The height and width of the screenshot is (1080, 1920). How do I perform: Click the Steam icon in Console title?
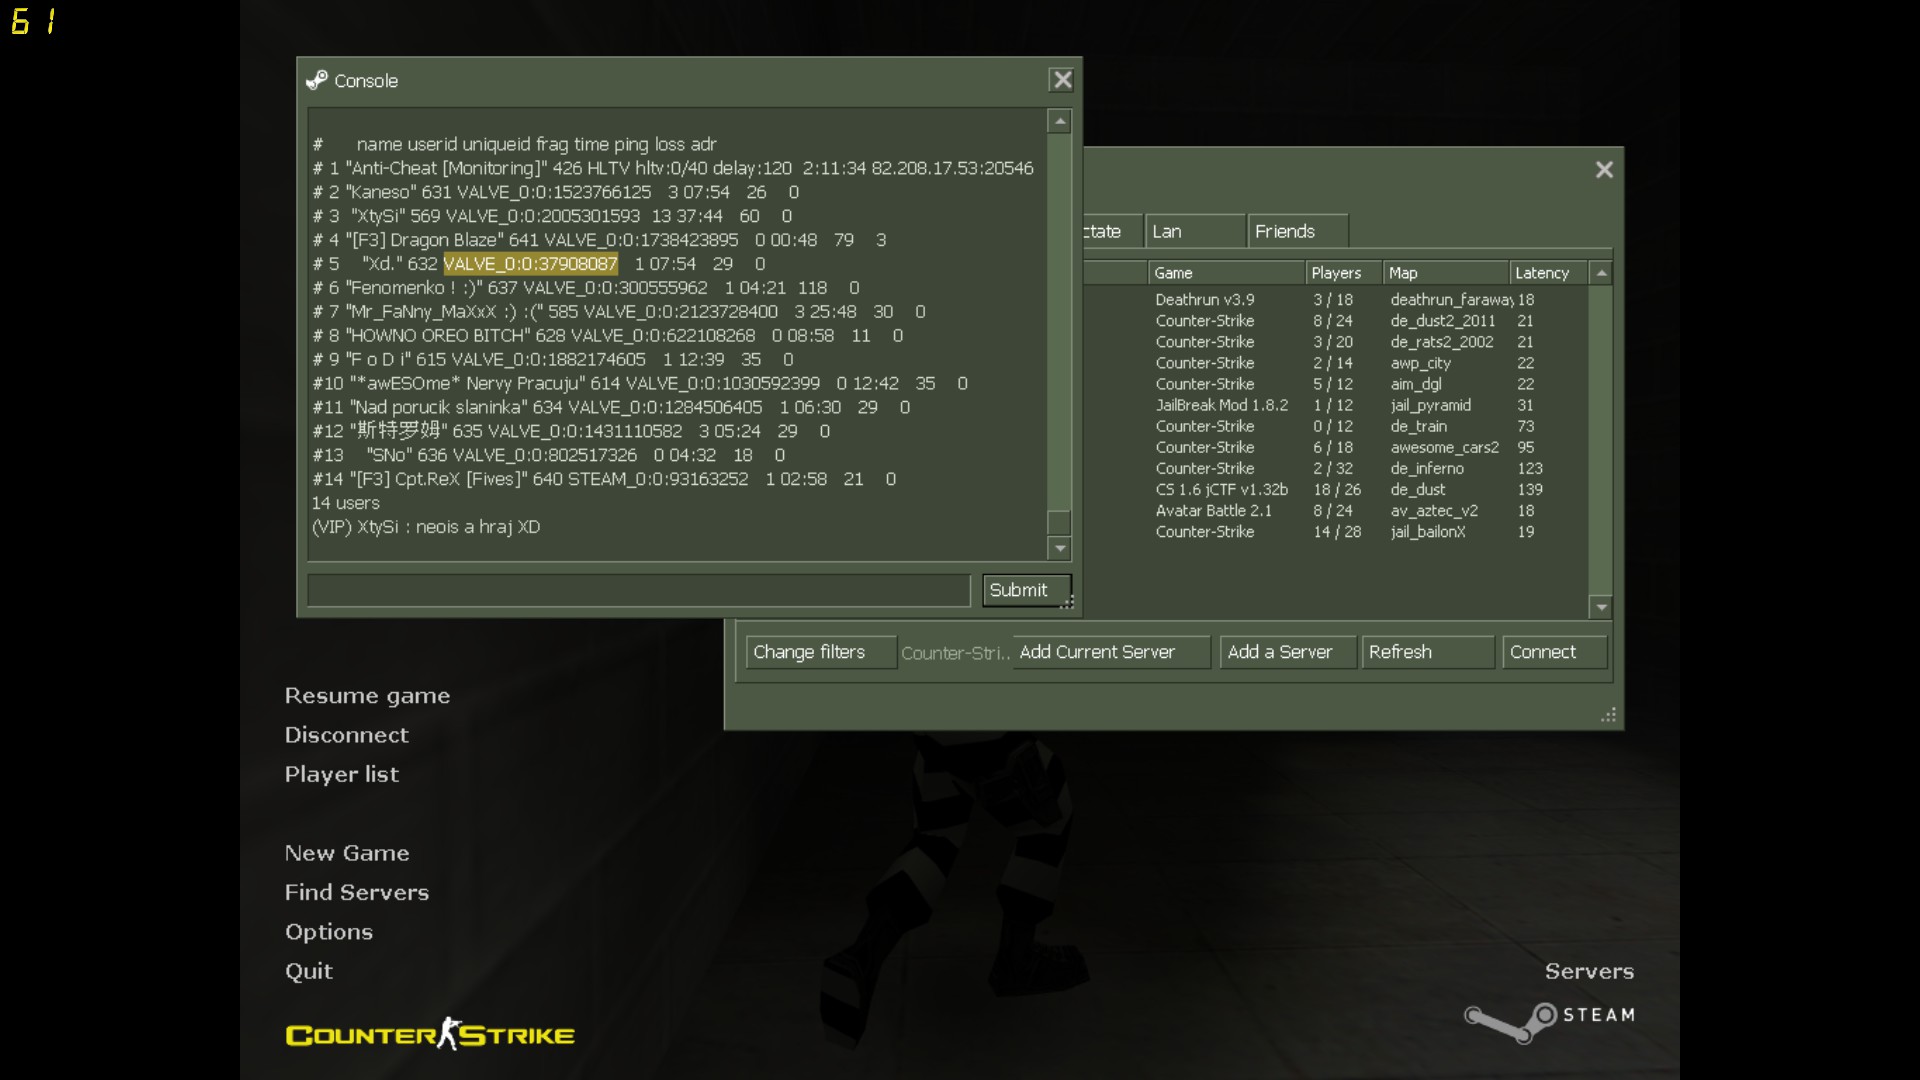click(x=317, y=80)
